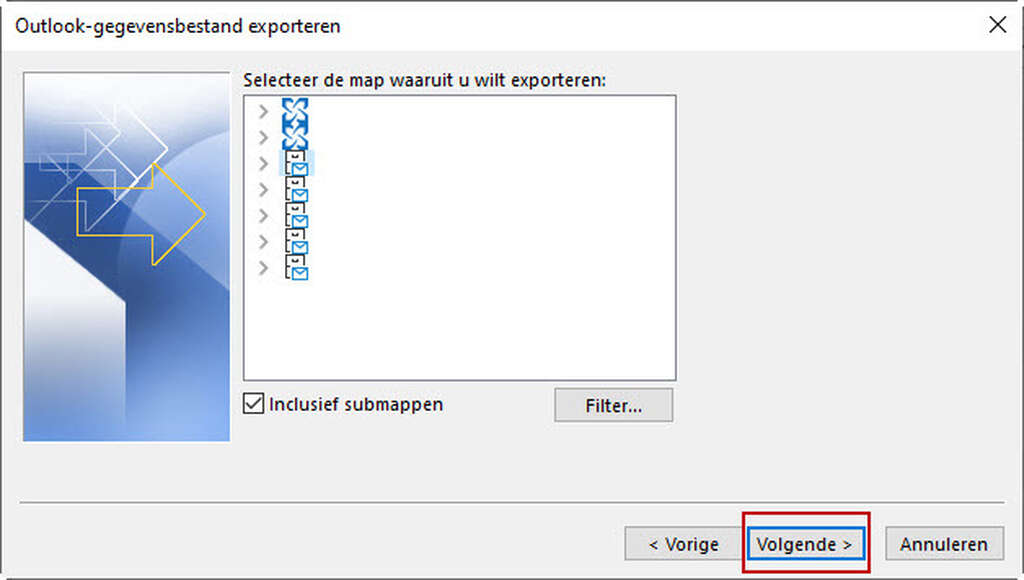Expand the sixth tree node chevron
This screenshot has width=1024, height=580.
(x=263, y=242)
